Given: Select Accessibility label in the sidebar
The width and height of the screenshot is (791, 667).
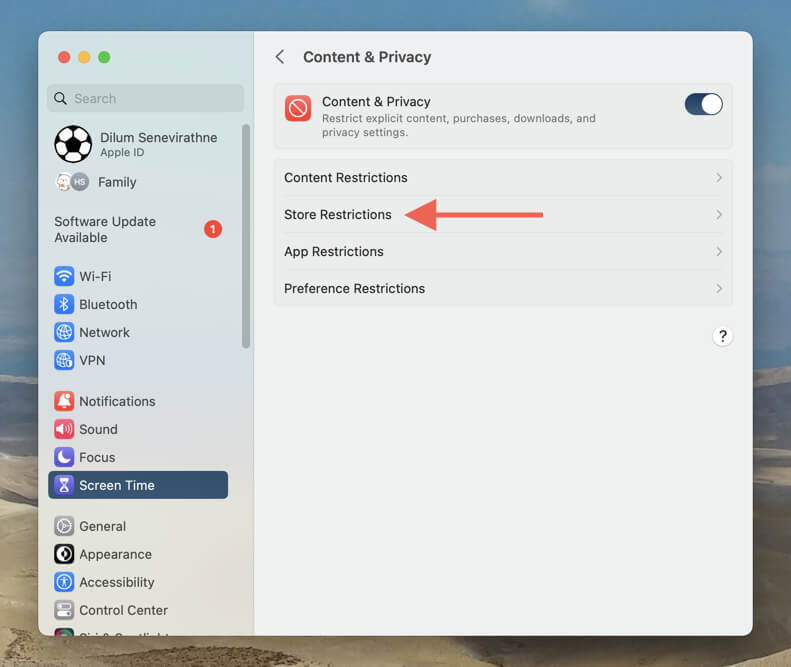Looking at the screenshot, I should click(117, 582).
